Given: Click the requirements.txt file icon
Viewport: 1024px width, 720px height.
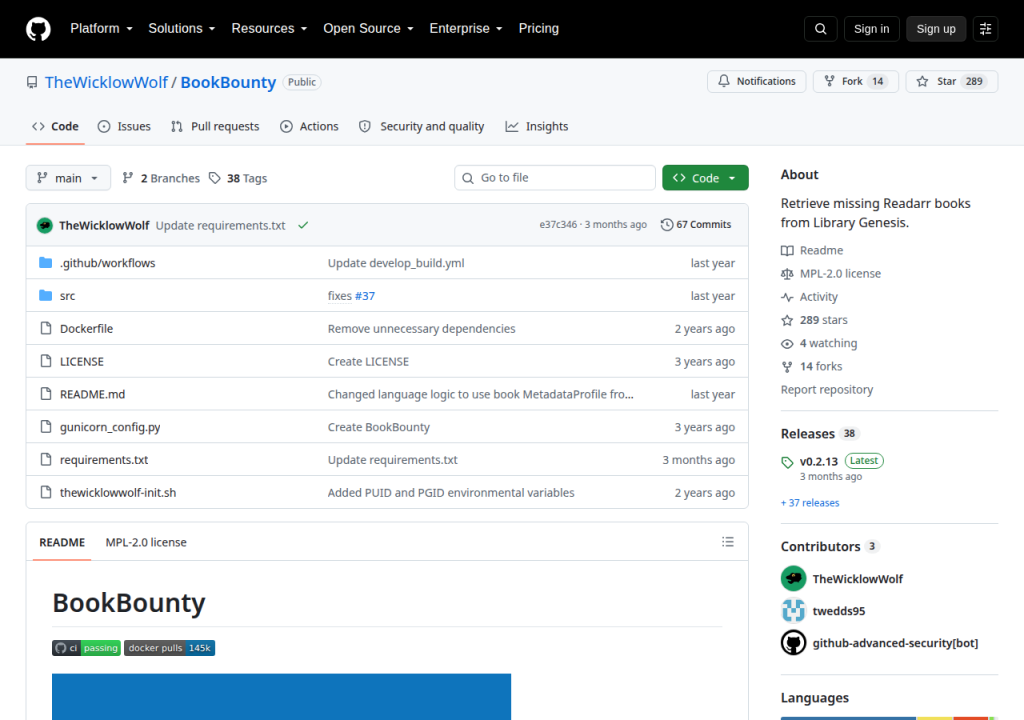Looking at the screenshot, I should [x=46, y=459].
